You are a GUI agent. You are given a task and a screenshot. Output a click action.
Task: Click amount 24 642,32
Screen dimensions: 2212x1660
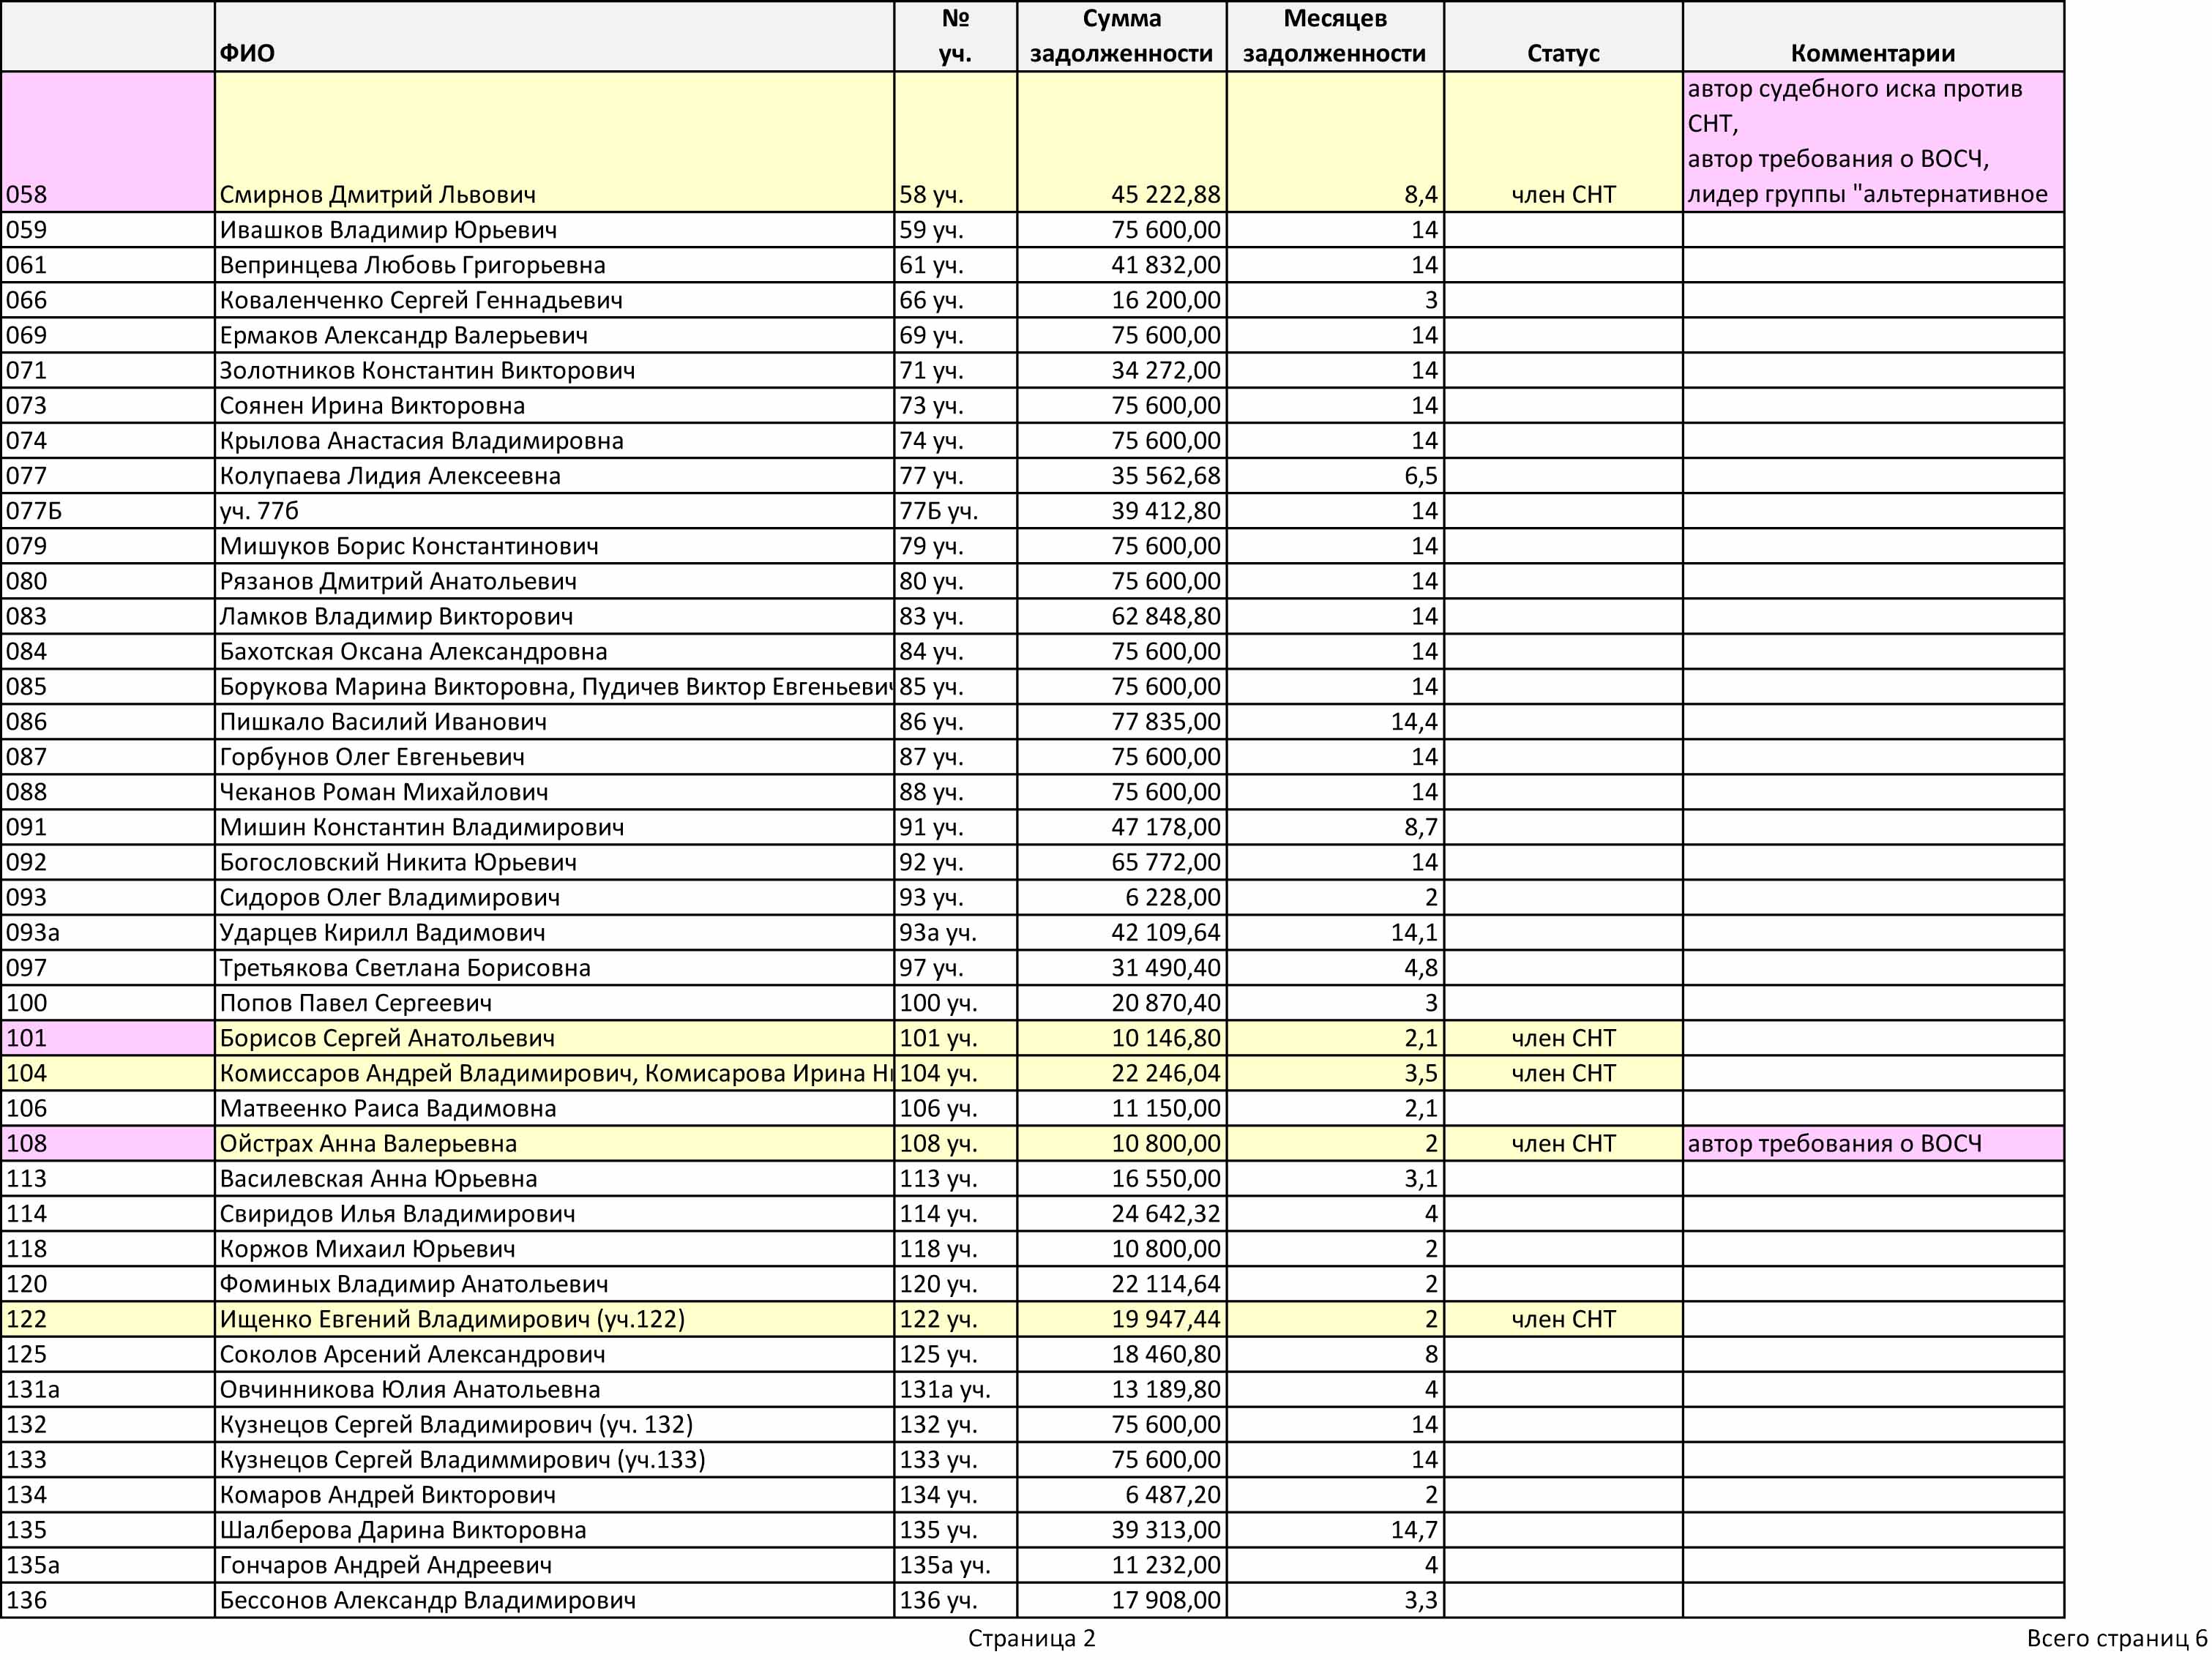1166,1213
